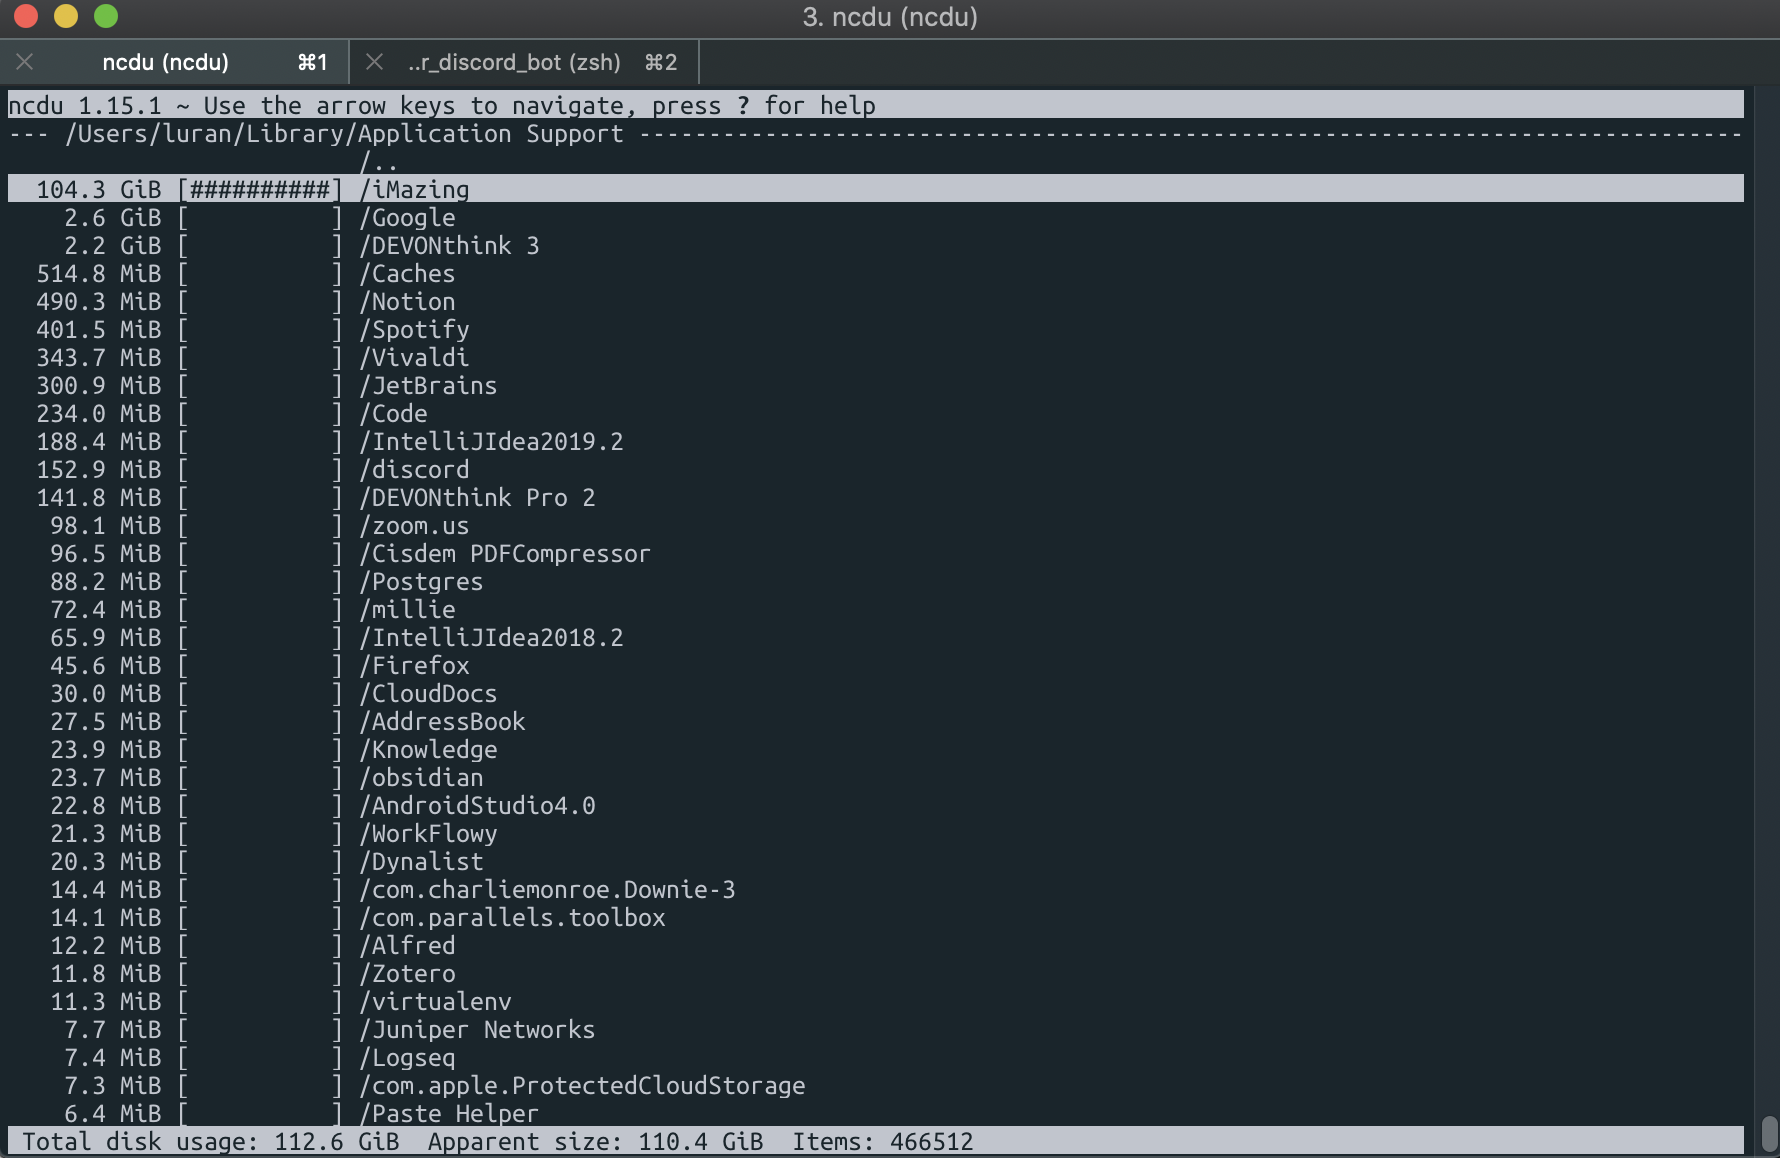Select the /com.apple.ProtectedCloudStorage directory row
Image resolution: width=1780 pixels, height=1158 pixels.
(876, 1085)
